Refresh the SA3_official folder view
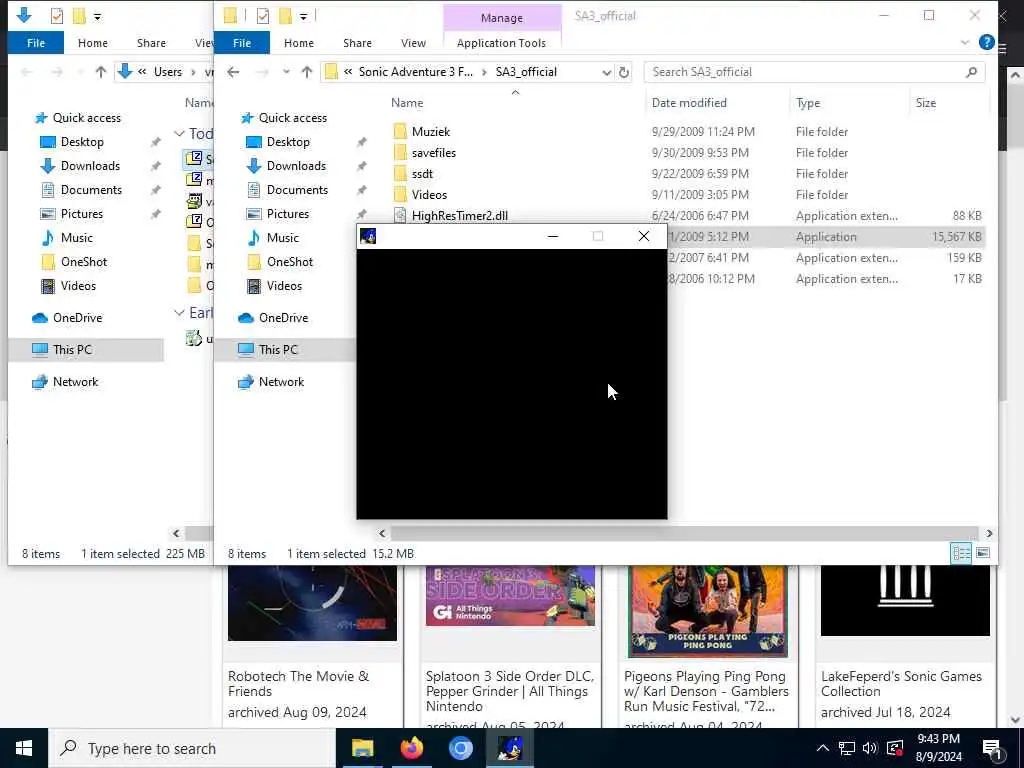 624,72
